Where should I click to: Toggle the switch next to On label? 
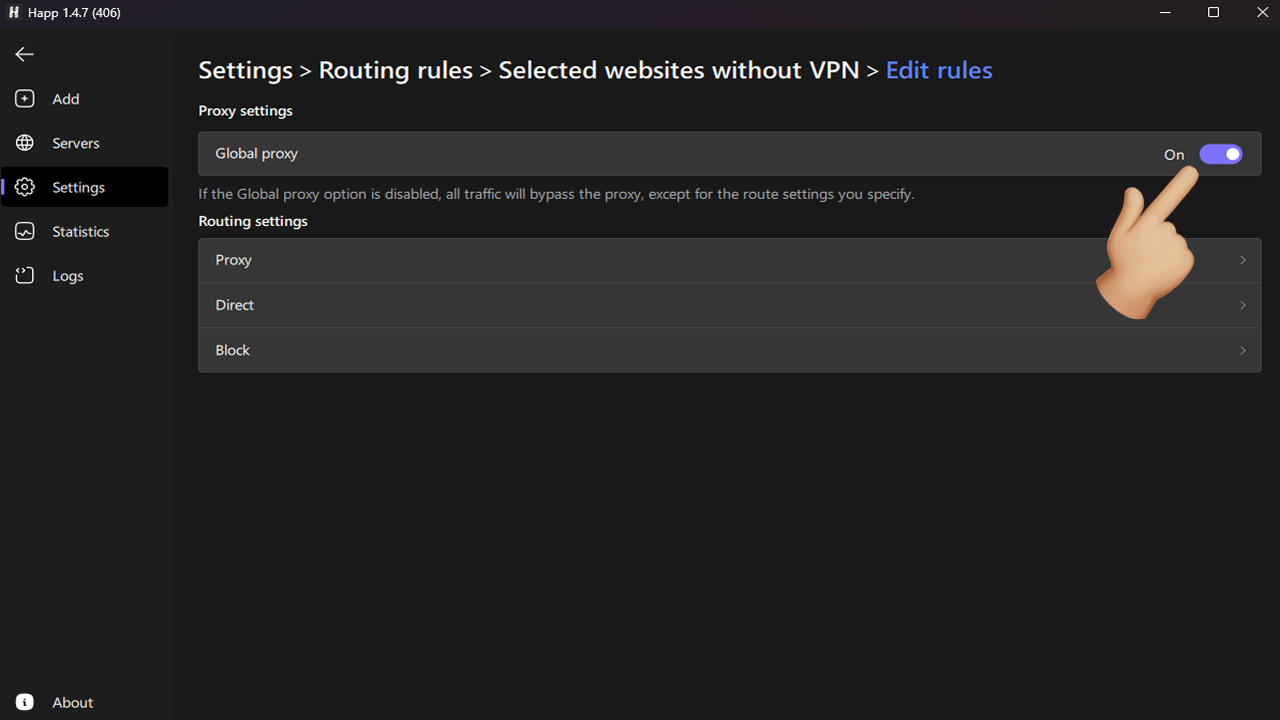click(1220, 154)
